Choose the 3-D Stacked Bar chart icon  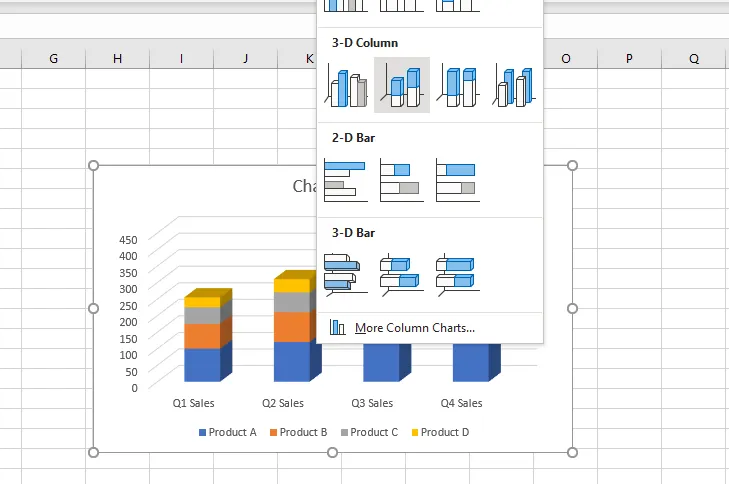point(402,273)
